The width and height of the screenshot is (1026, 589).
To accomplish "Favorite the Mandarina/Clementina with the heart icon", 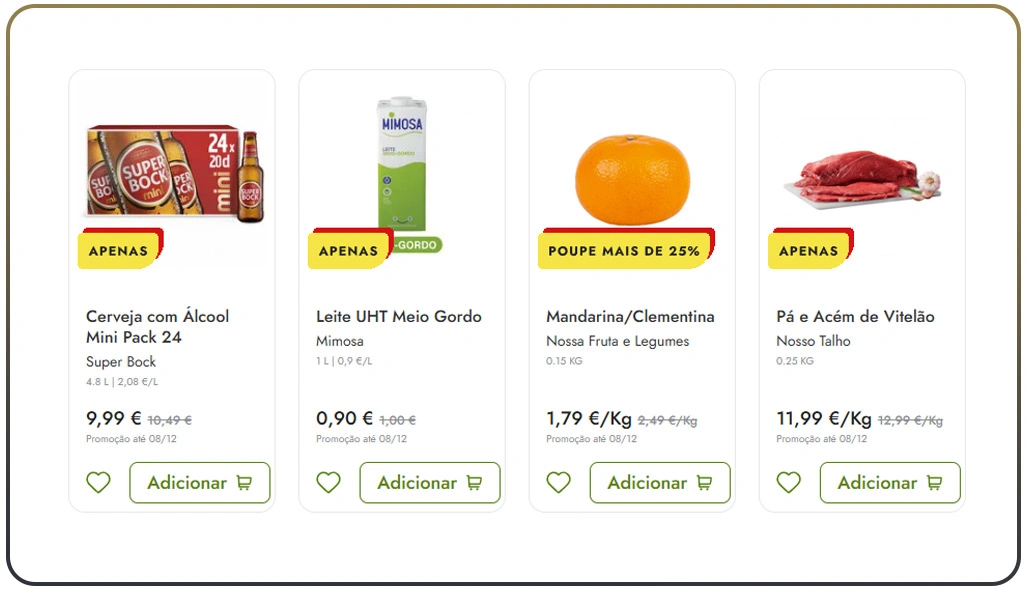I will [x=558, y=482].
